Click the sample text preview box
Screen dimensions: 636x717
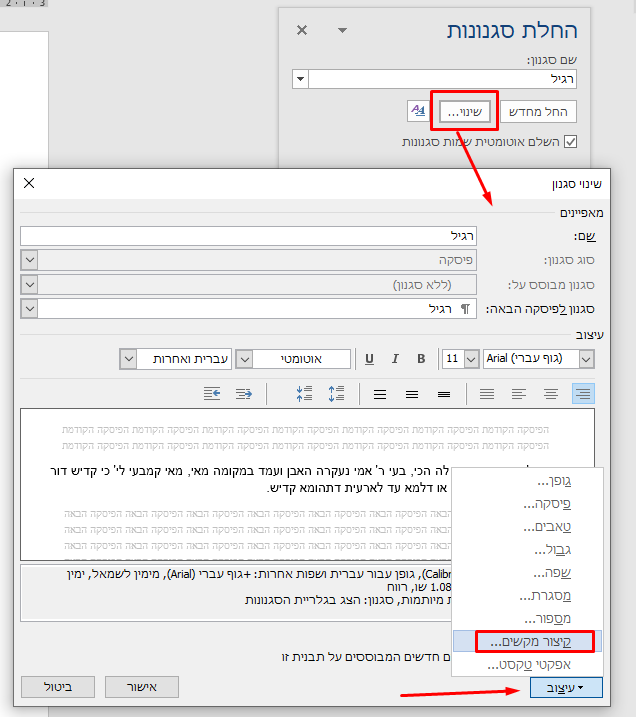(307, 484)
